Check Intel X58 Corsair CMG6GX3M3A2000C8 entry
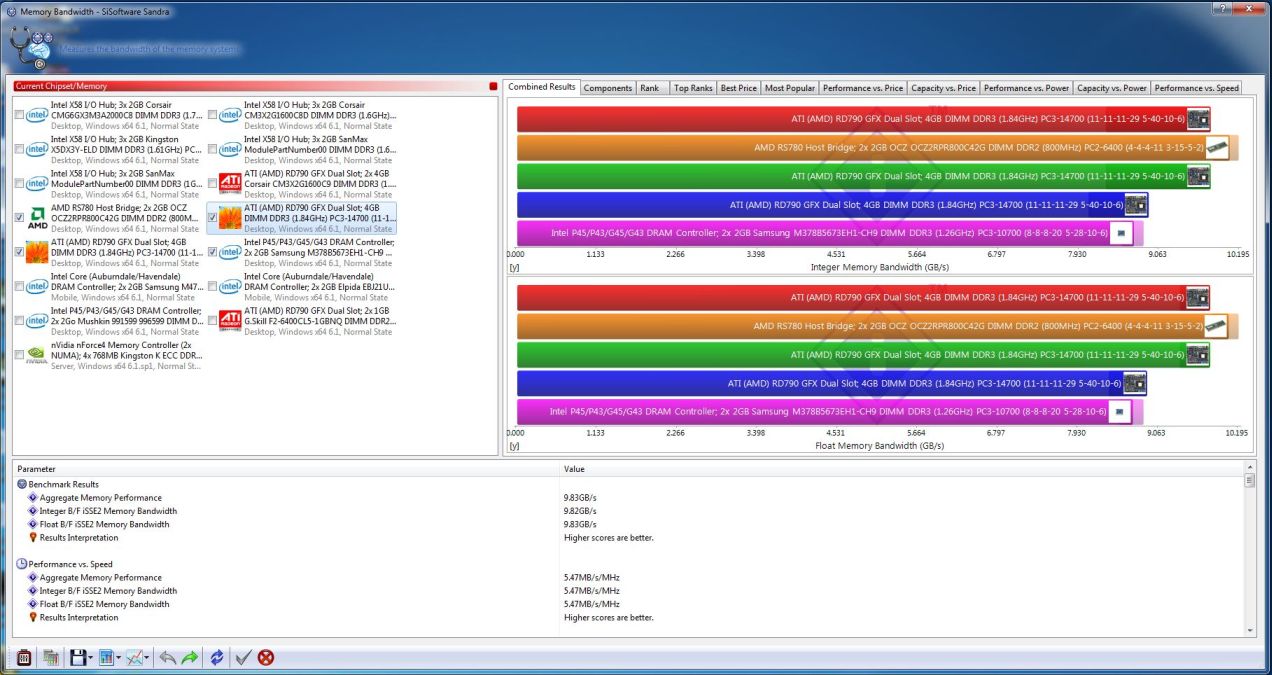This screenshot has height=675, width=1272. 20,114
